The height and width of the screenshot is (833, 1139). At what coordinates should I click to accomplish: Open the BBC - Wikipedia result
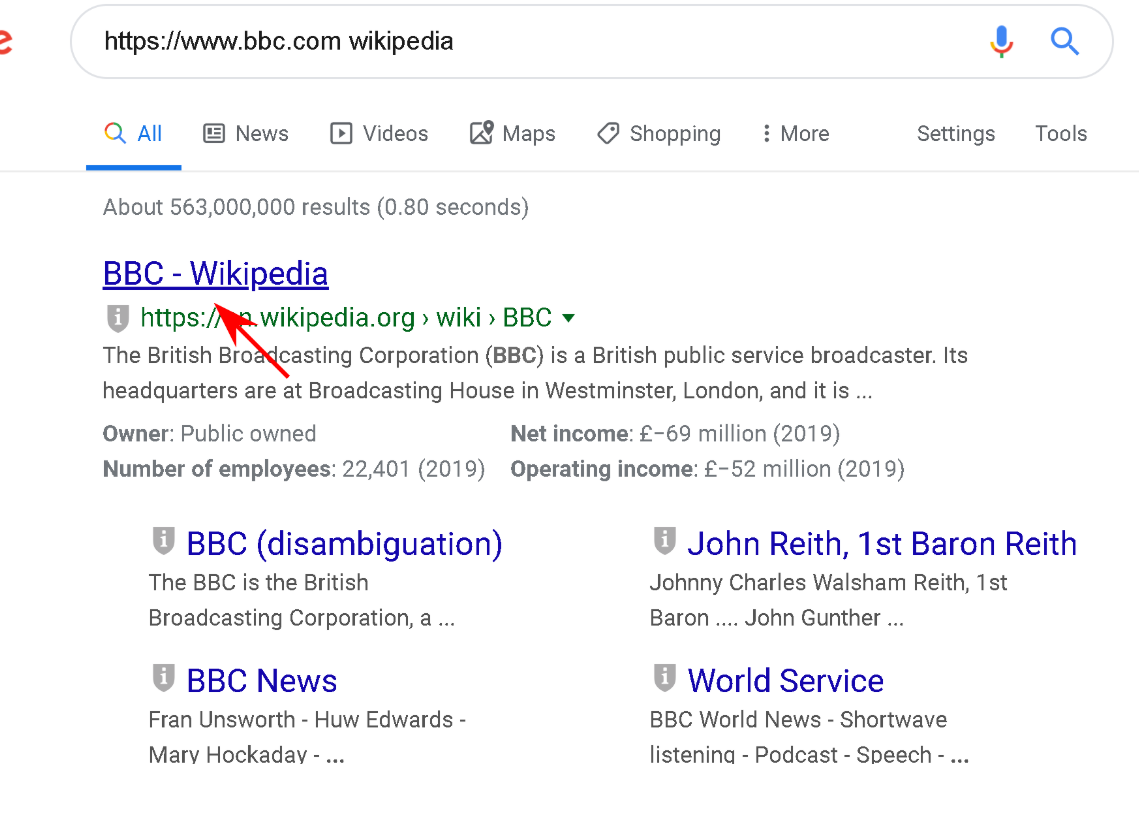click(x=215, y=274)
